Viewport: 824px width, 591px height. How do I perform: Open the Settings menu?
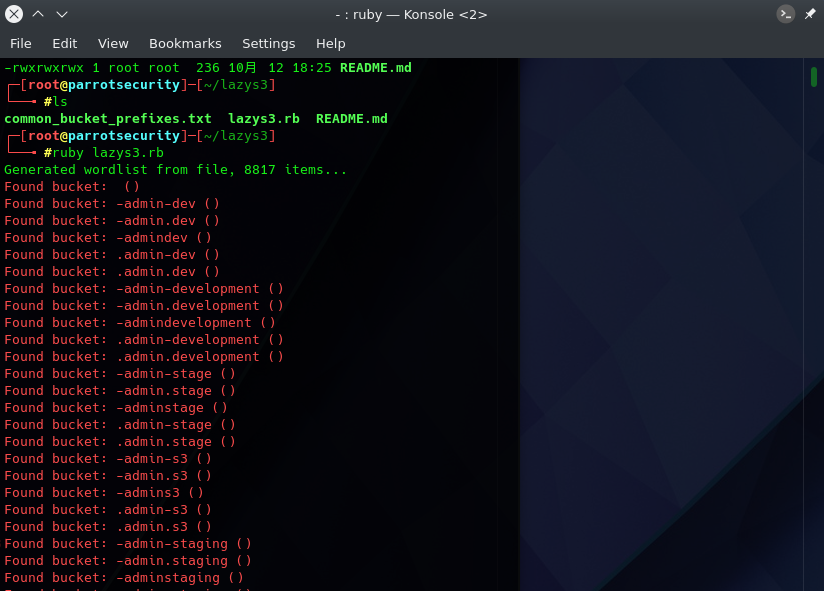tap(269, 44)
